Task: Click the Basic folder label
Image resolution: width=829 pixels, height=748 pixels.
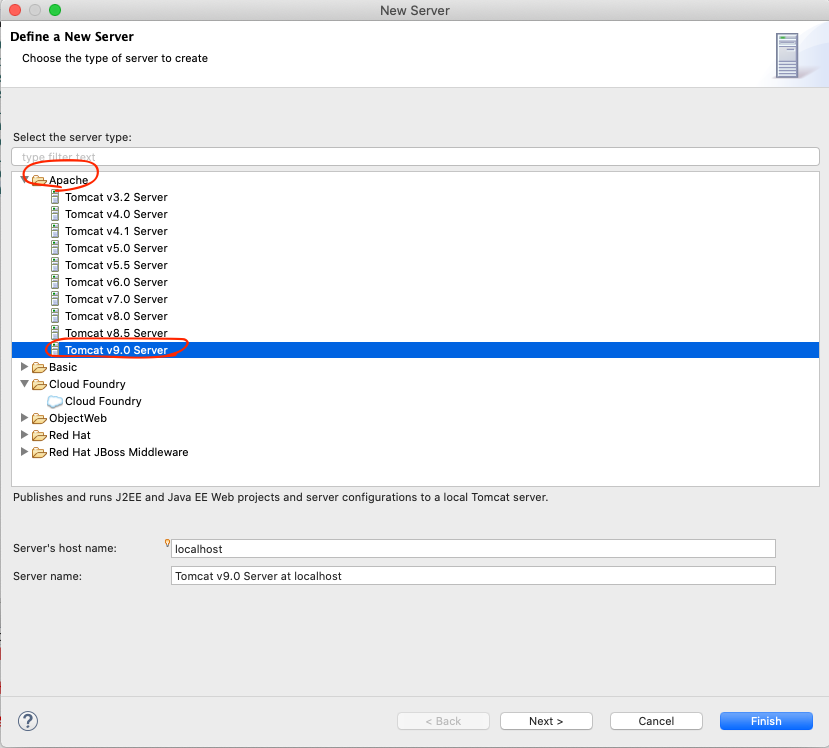Action: [x=63, y=367]
